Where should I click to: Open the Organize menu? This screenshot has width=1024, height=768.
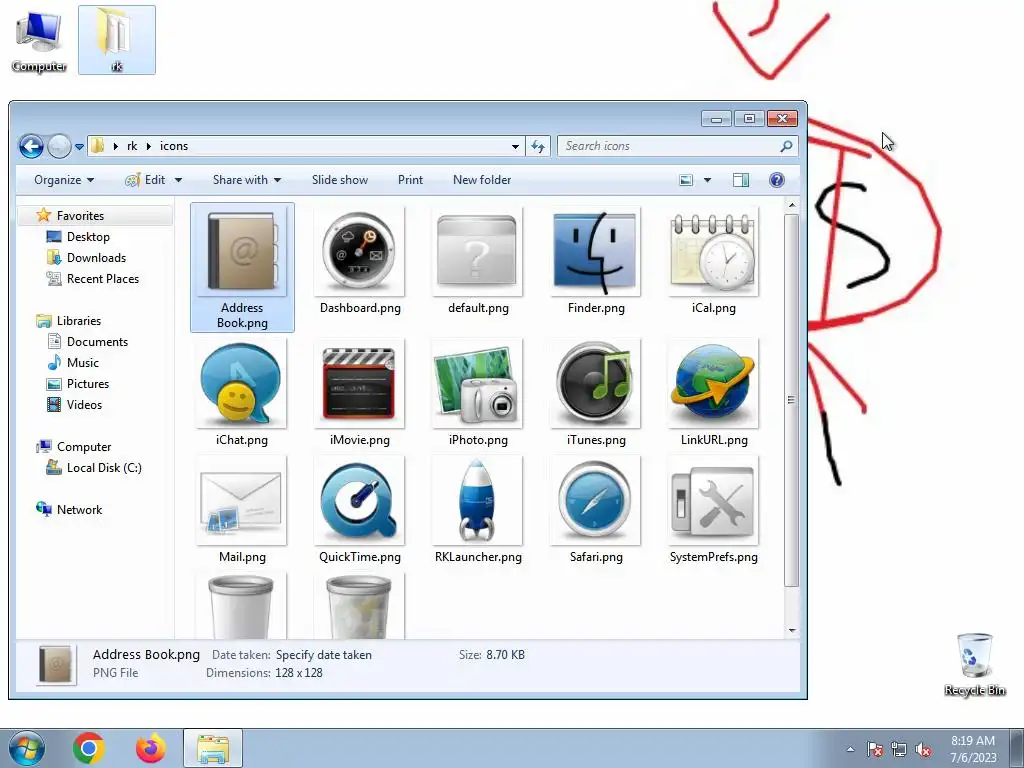point(64,180)
